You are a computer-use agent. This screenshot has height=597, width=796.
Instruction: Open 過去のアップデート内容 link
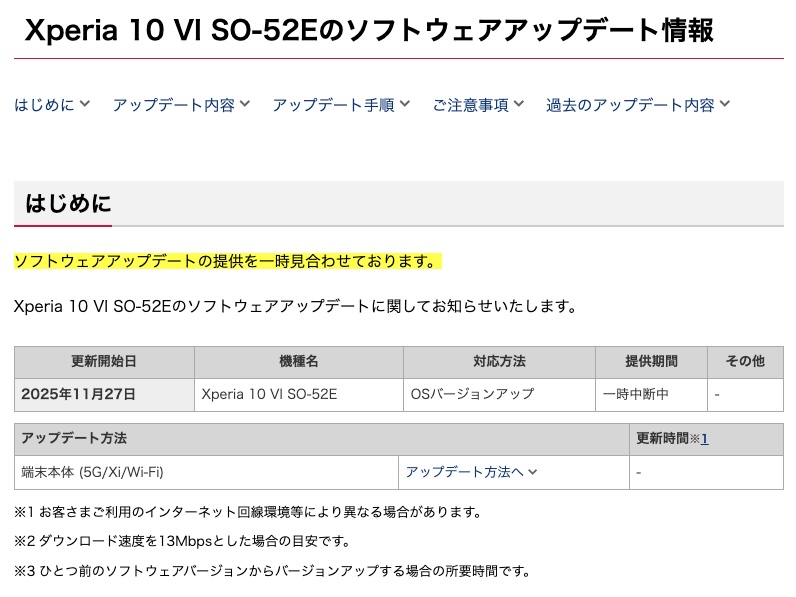pyautogui.click(x=630, y=104)
